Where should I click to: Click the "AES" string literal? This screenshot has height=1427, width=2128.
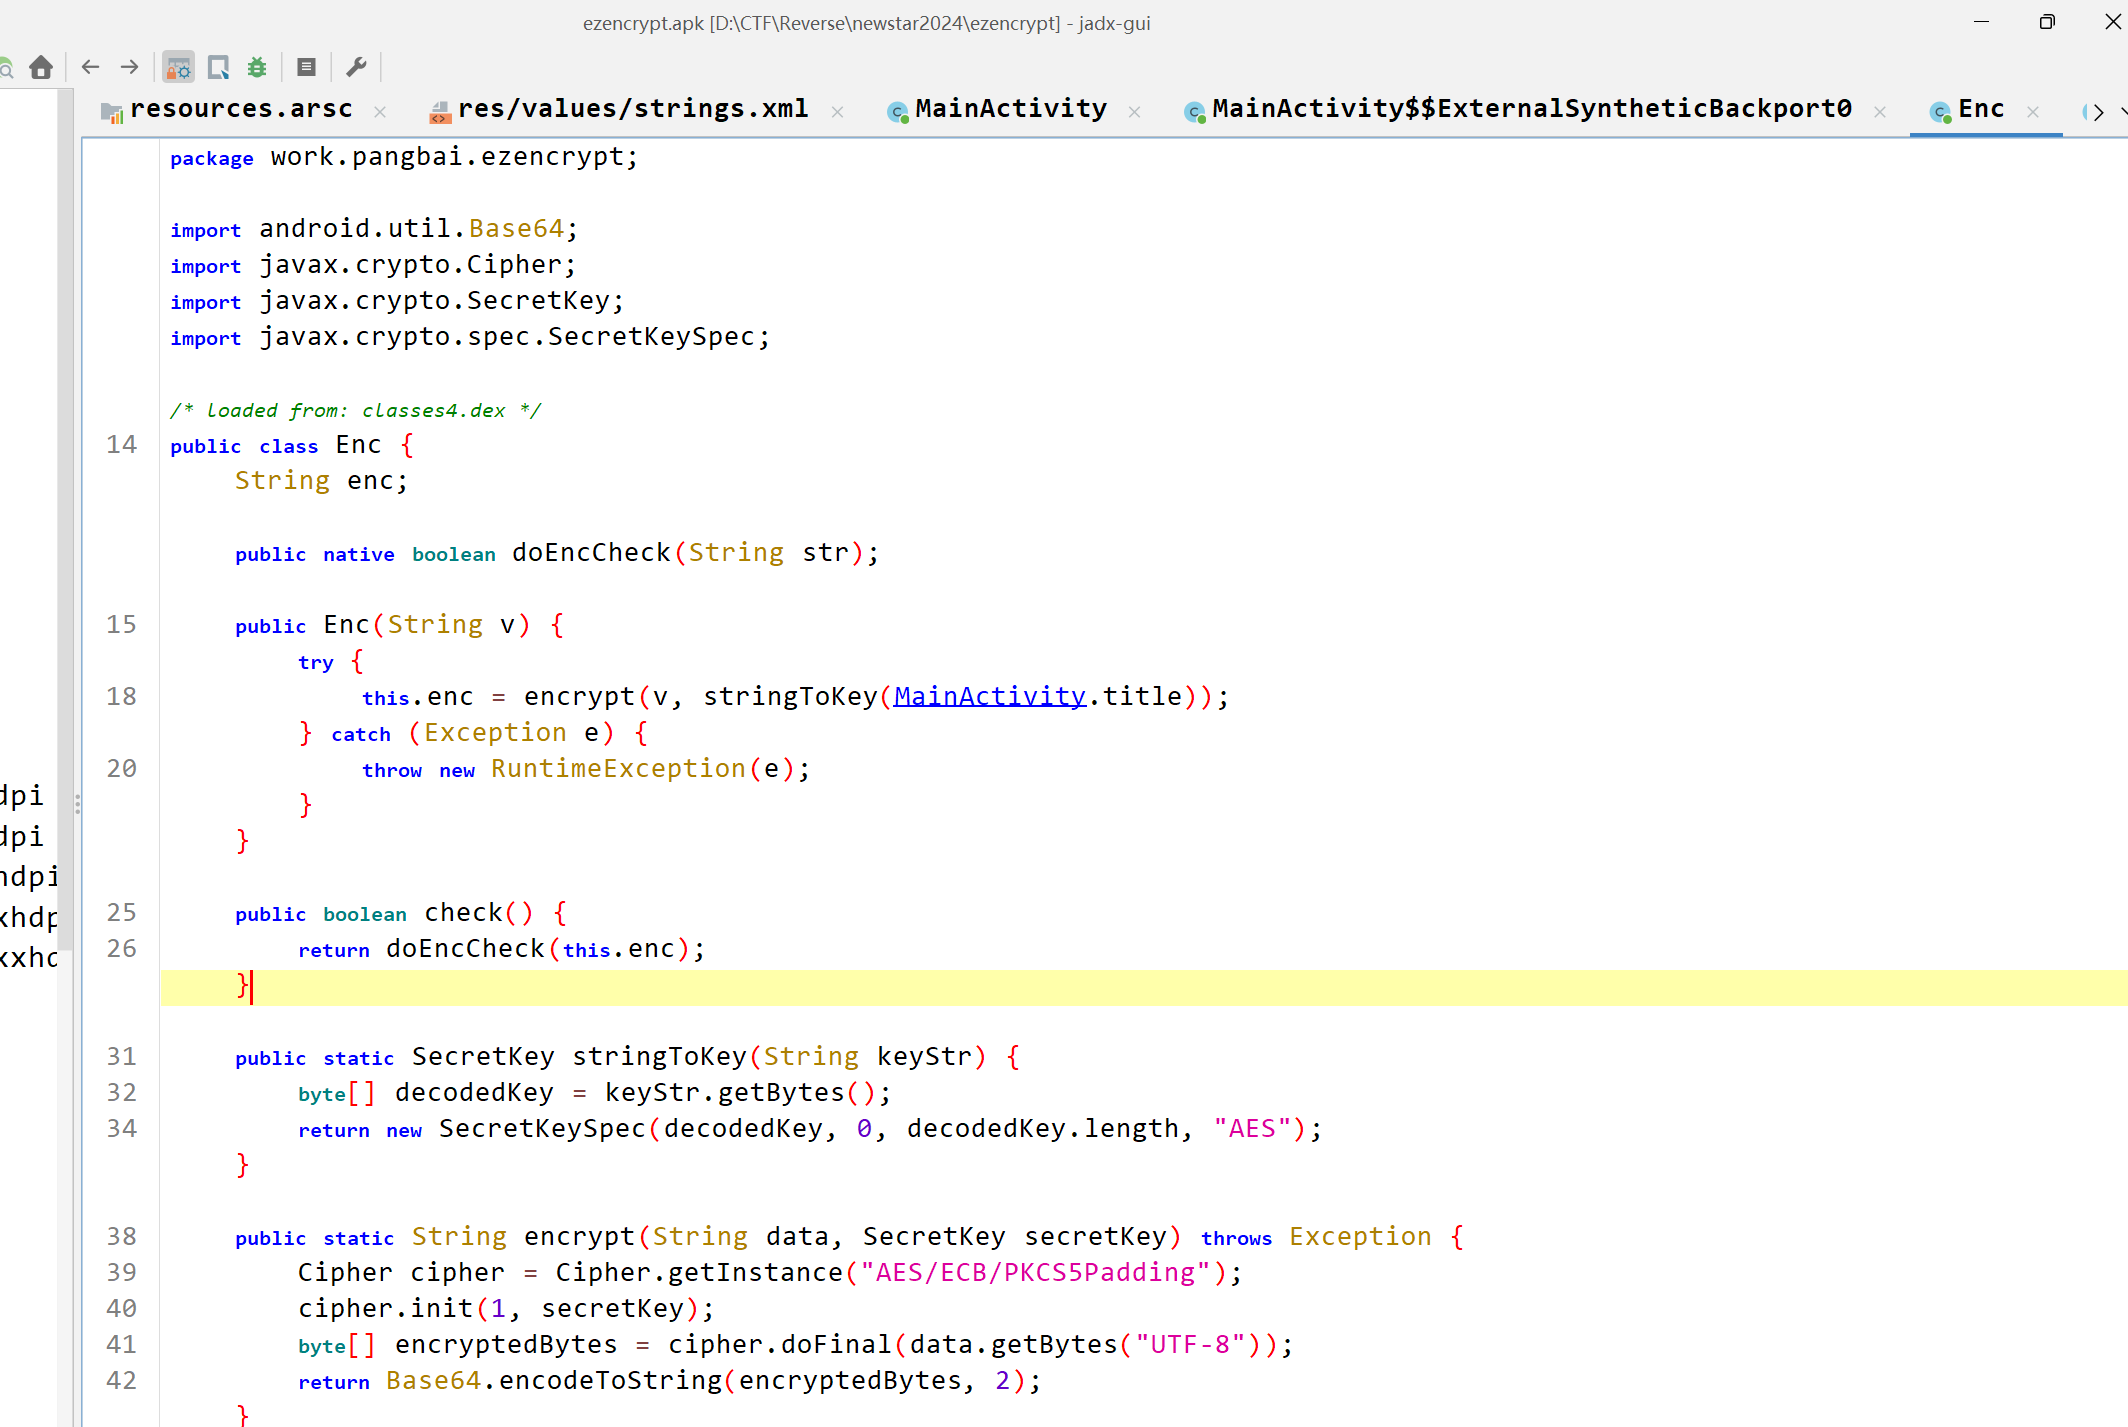(1252, 1128)
